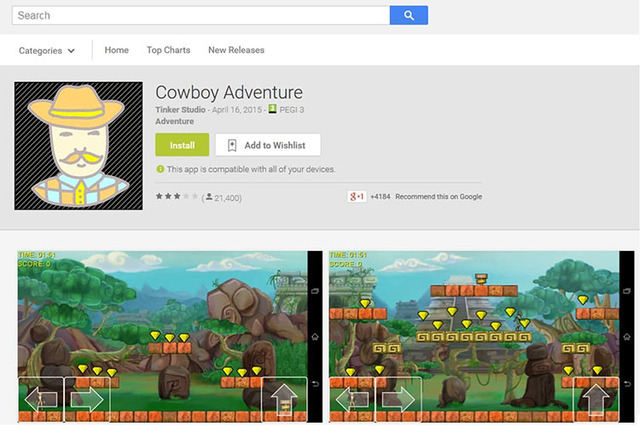Click the star rating display
Image resolution: width=640 pixels, height=427 pixels.
click(177, 197)
